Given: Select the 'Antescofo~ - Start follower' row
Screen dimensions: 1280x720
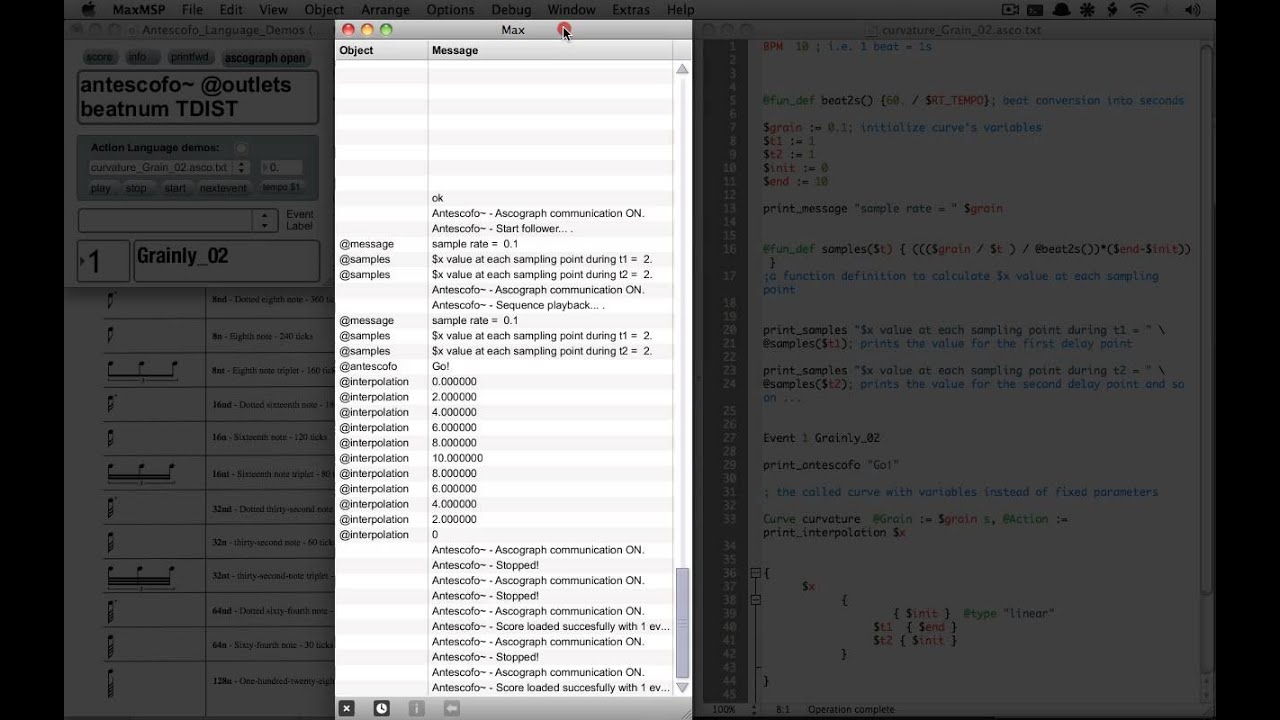Looking at the screenshot, I should pyautogui.click(x=504, y=229).
